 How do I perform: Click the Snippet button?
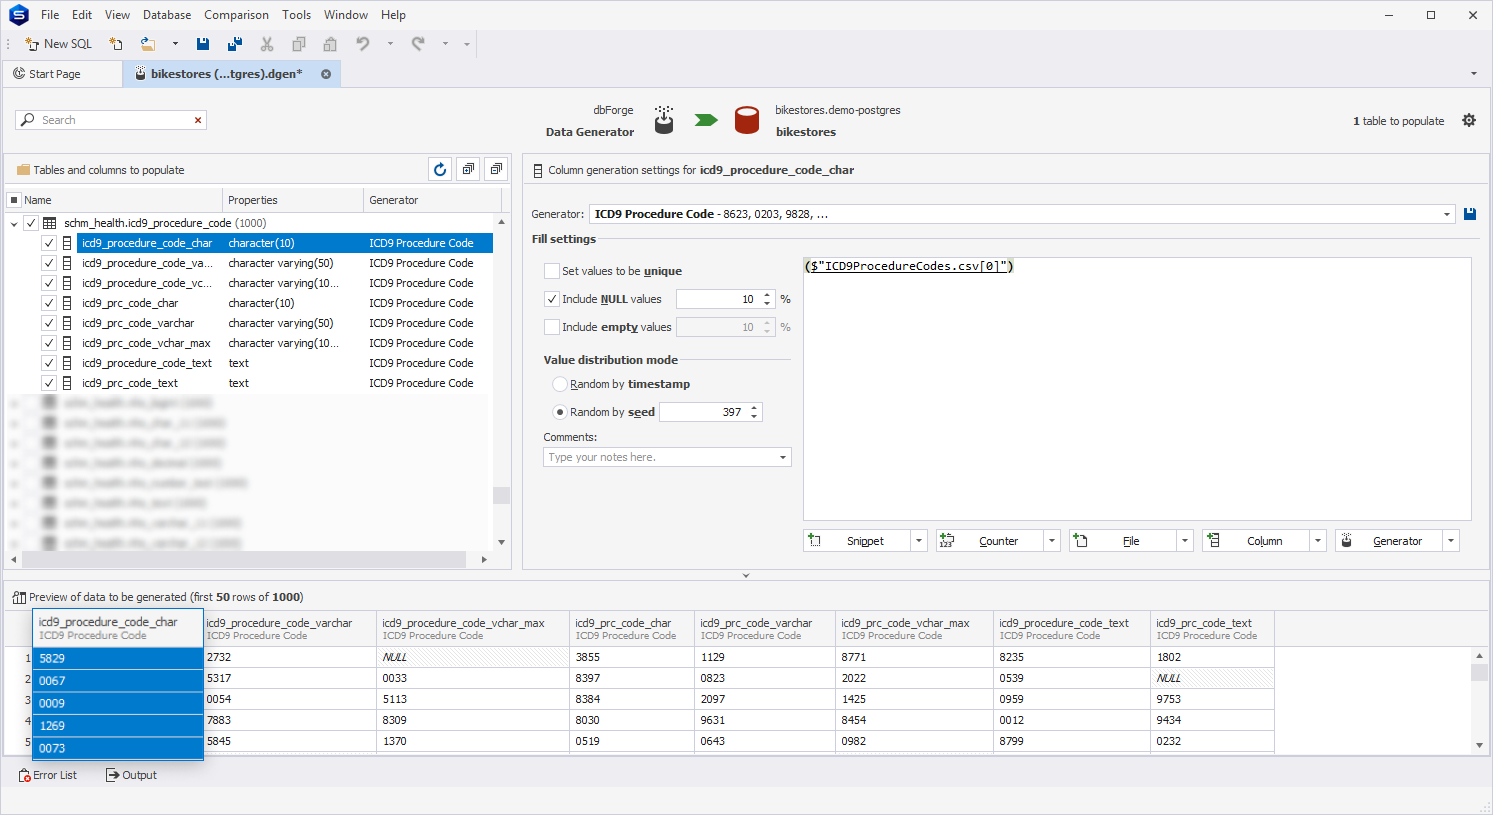(857, 541)
